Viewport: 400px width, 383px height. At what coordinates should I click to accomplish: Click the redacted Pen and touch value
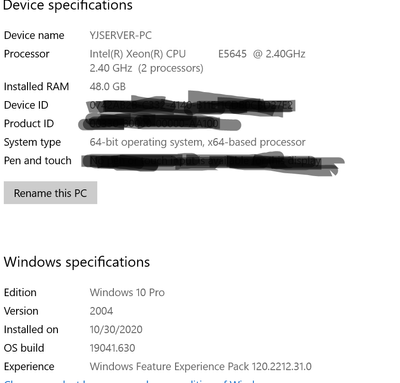click(x=213, y=163)
